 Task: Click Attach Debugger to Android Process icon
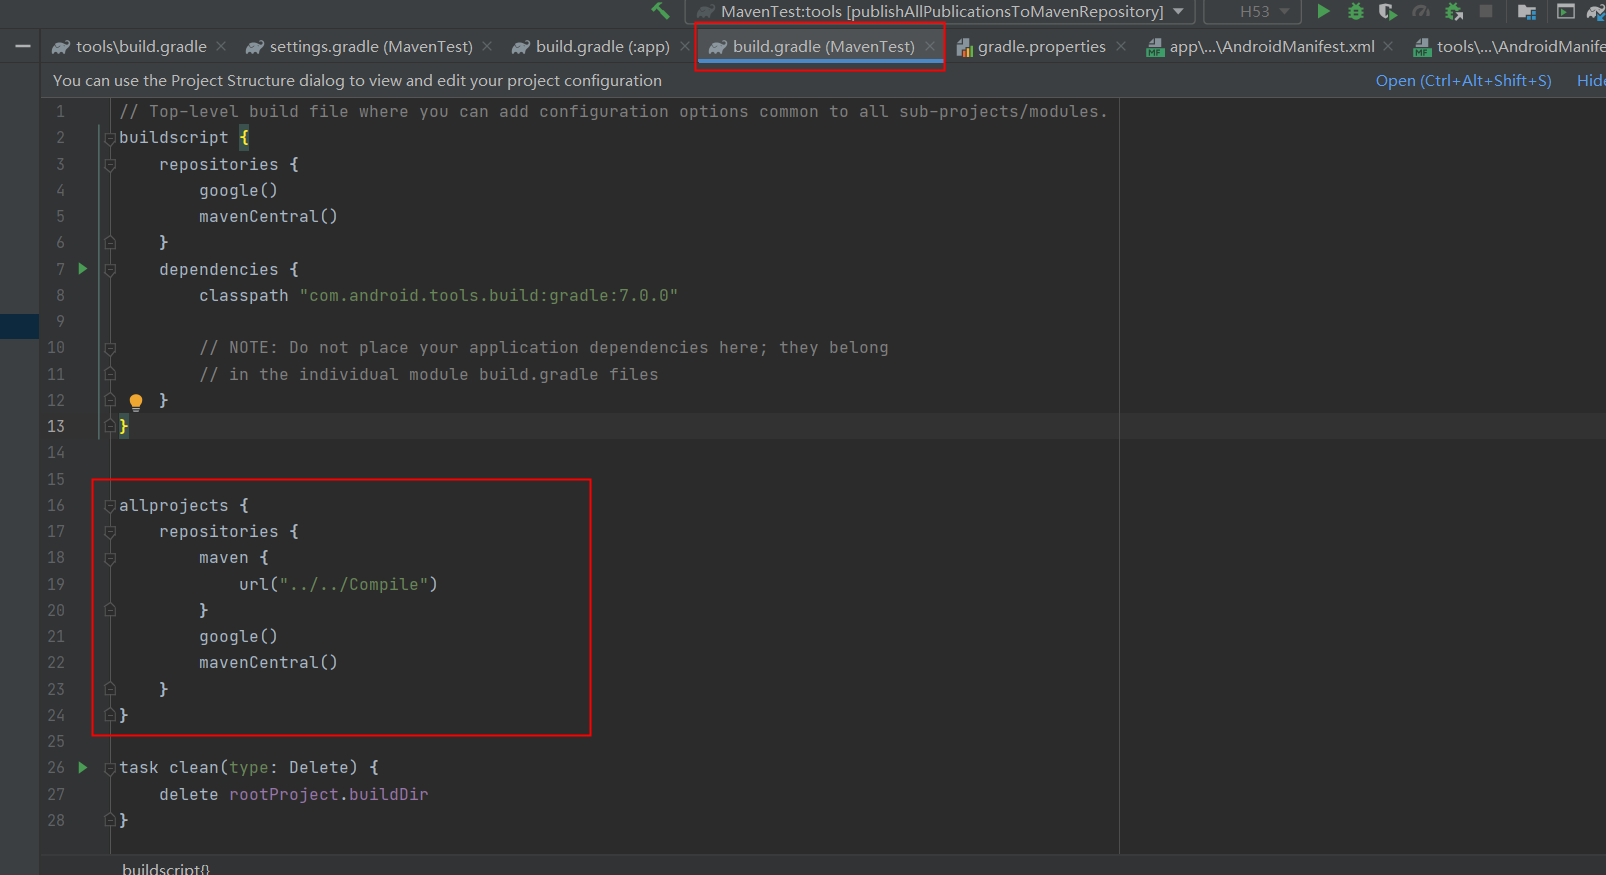point(1454,11)
